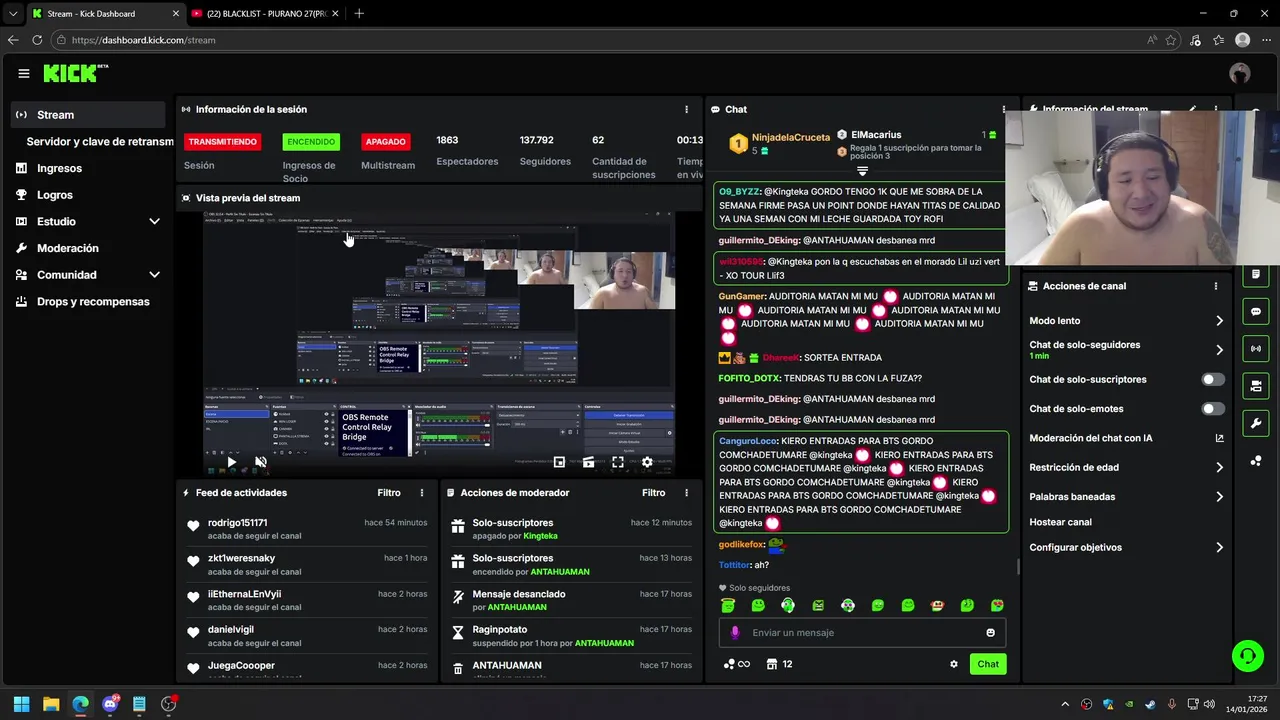Open the shop icon showing 12

(x=779, y=664)
